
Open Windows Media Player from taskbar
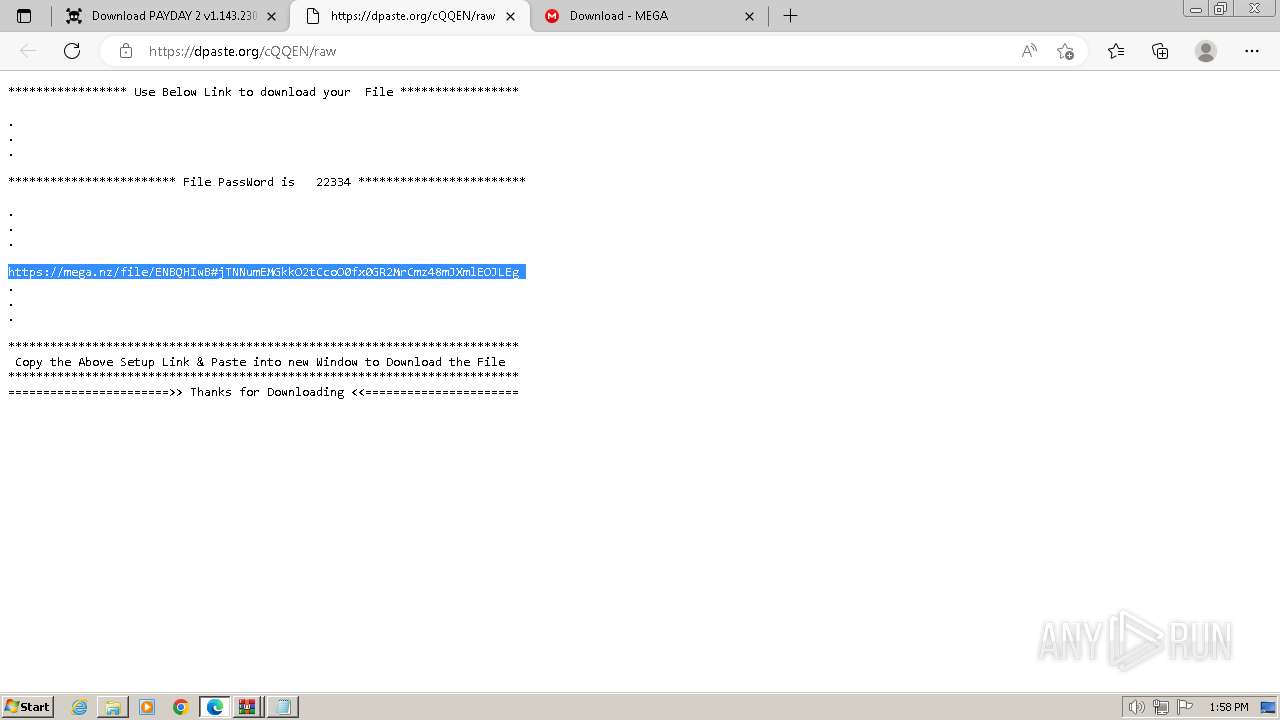147,707
